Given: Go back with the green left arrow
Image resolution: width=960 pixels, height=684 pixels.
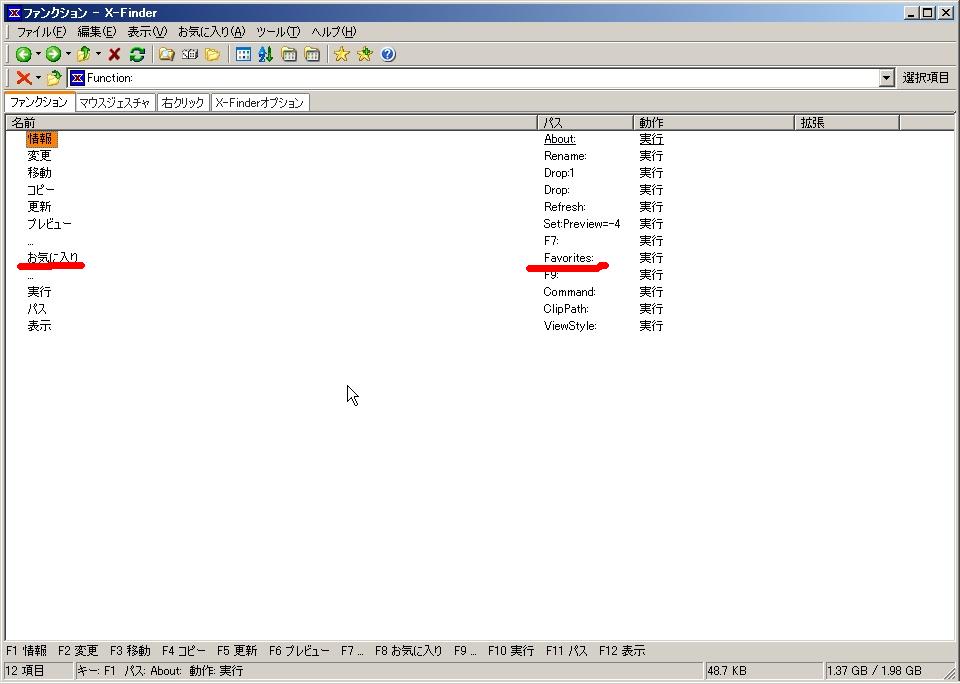Looking at the screenshot, I should click(23, 54).
